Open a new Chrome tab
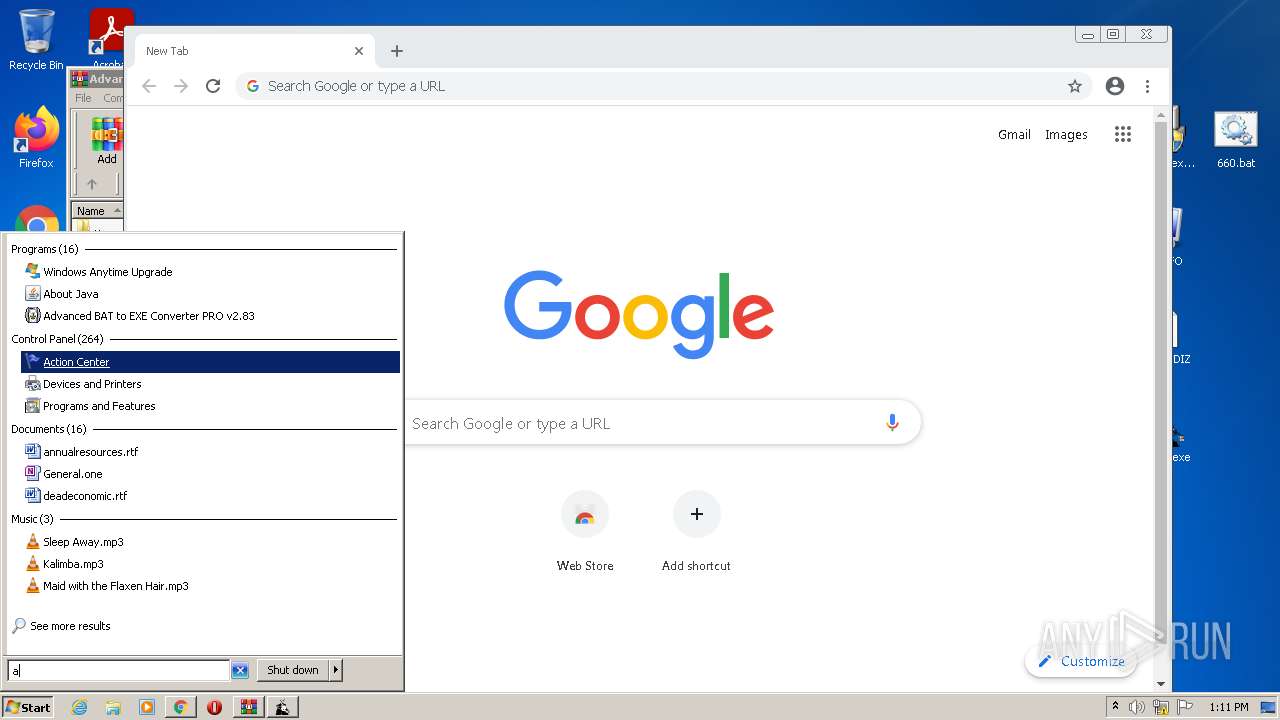The width and height of the screenshot is (1280, 720). [x=397, y=51]
